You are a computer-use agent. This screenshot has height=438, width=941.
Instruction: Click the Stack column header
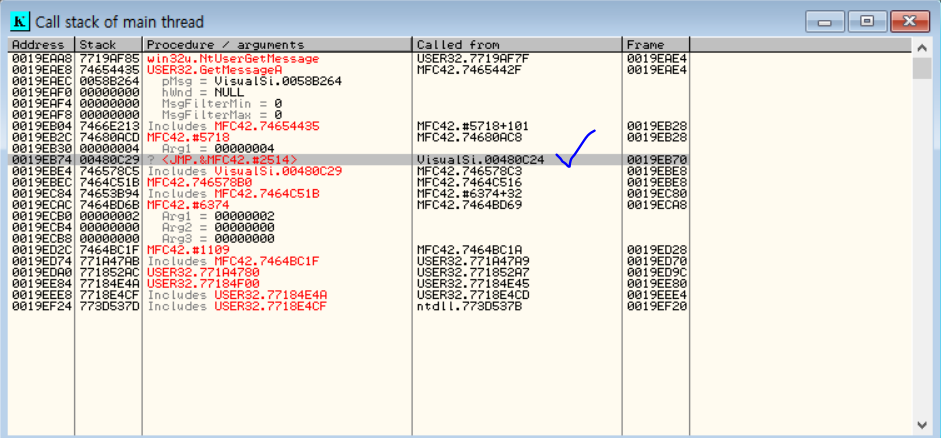pyautogui.click(x=109, y=45)
